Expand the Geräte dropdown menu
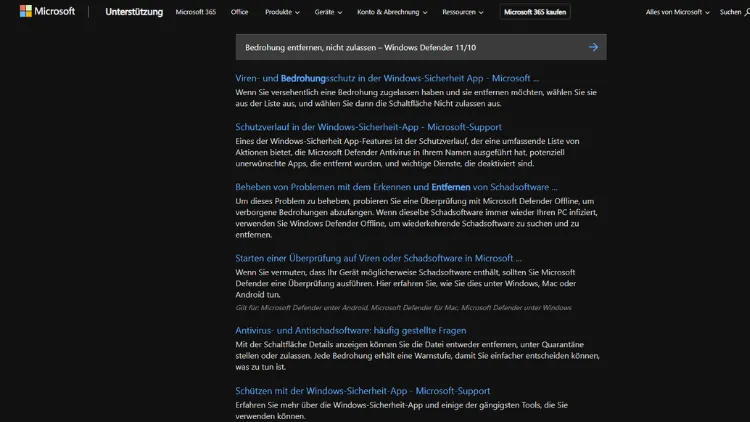The height and width of the screenshot is (422, 750). tap(328, 12)
